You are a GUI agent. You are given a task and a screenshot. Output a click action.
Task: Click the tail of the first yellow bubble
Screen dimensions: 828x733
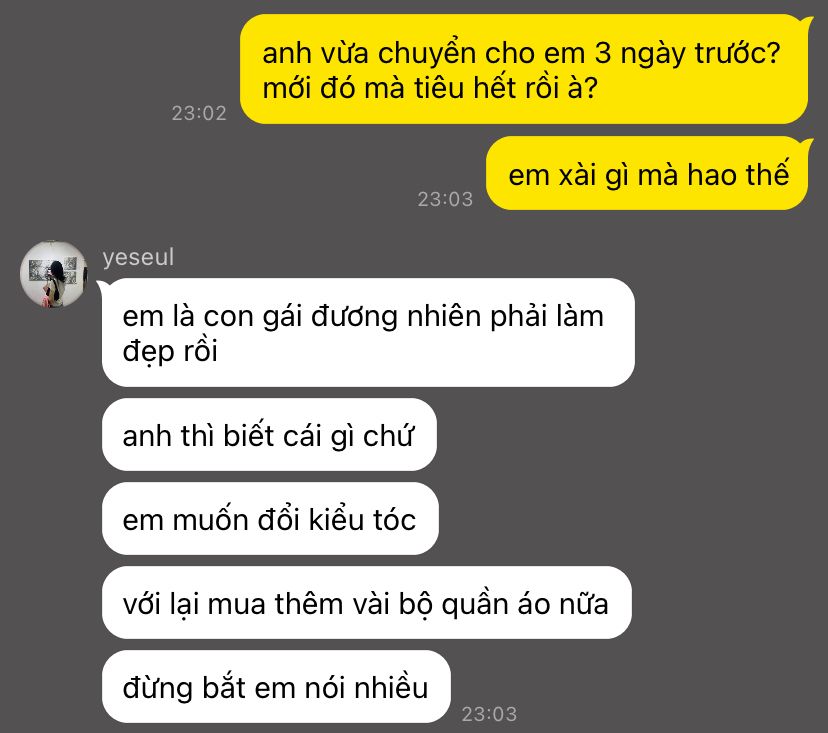806,22
